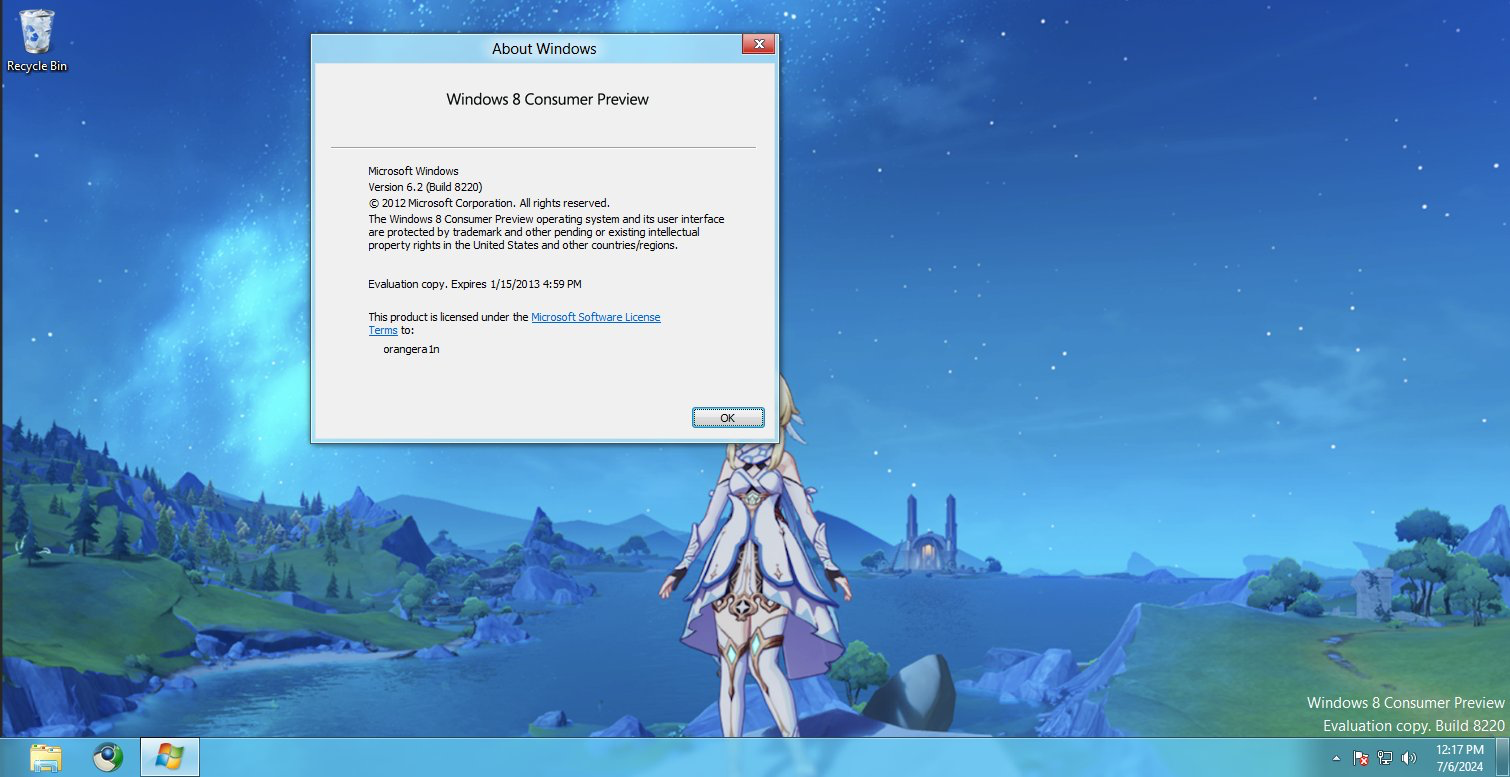Open File Explorer from the taskbar
This screenshot has height=777, width=1510.
(x=46, y=757)
